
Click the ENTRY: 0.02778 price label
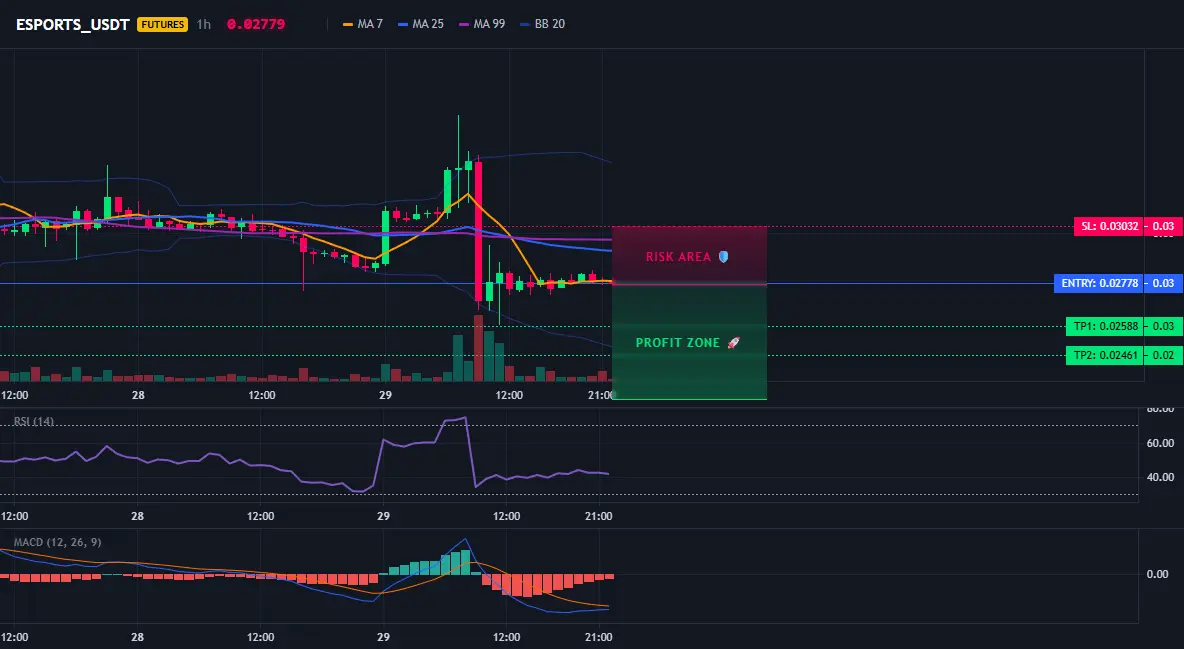[x=1099, y=283]
